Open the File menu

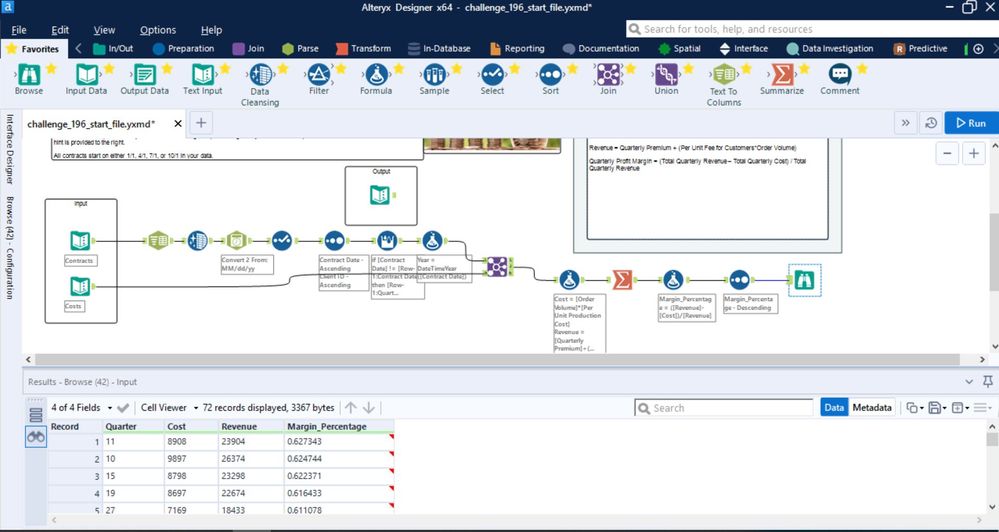tap(18, 30)
